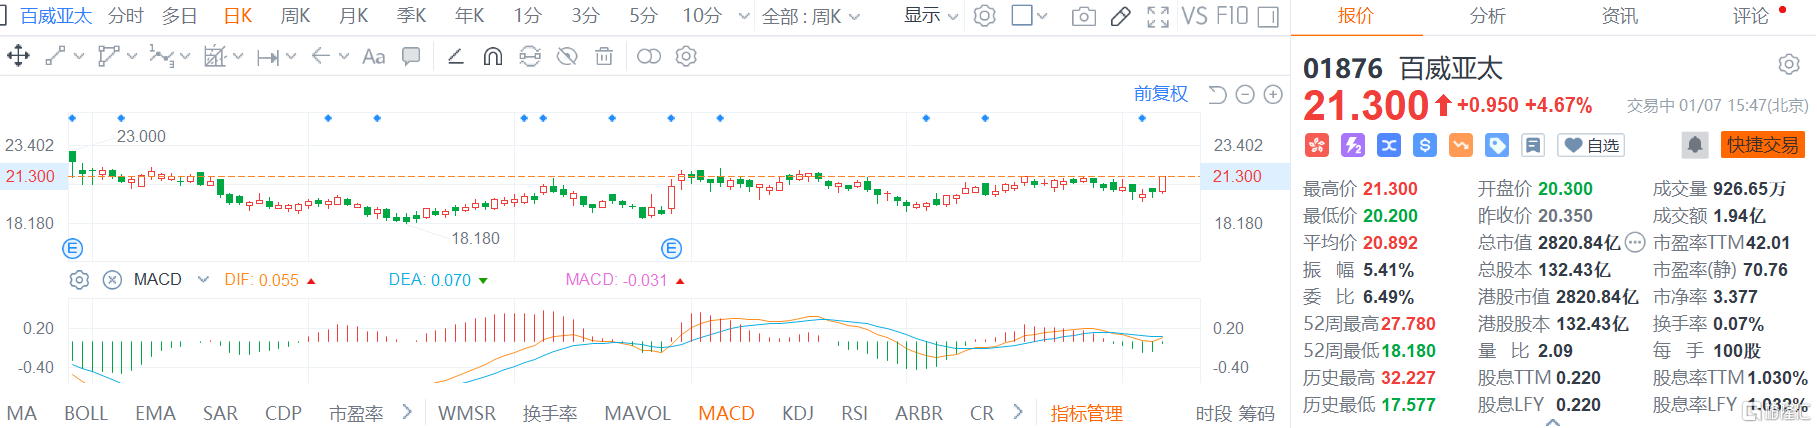Select the trash icon to delete drawings

pos(604,57)
